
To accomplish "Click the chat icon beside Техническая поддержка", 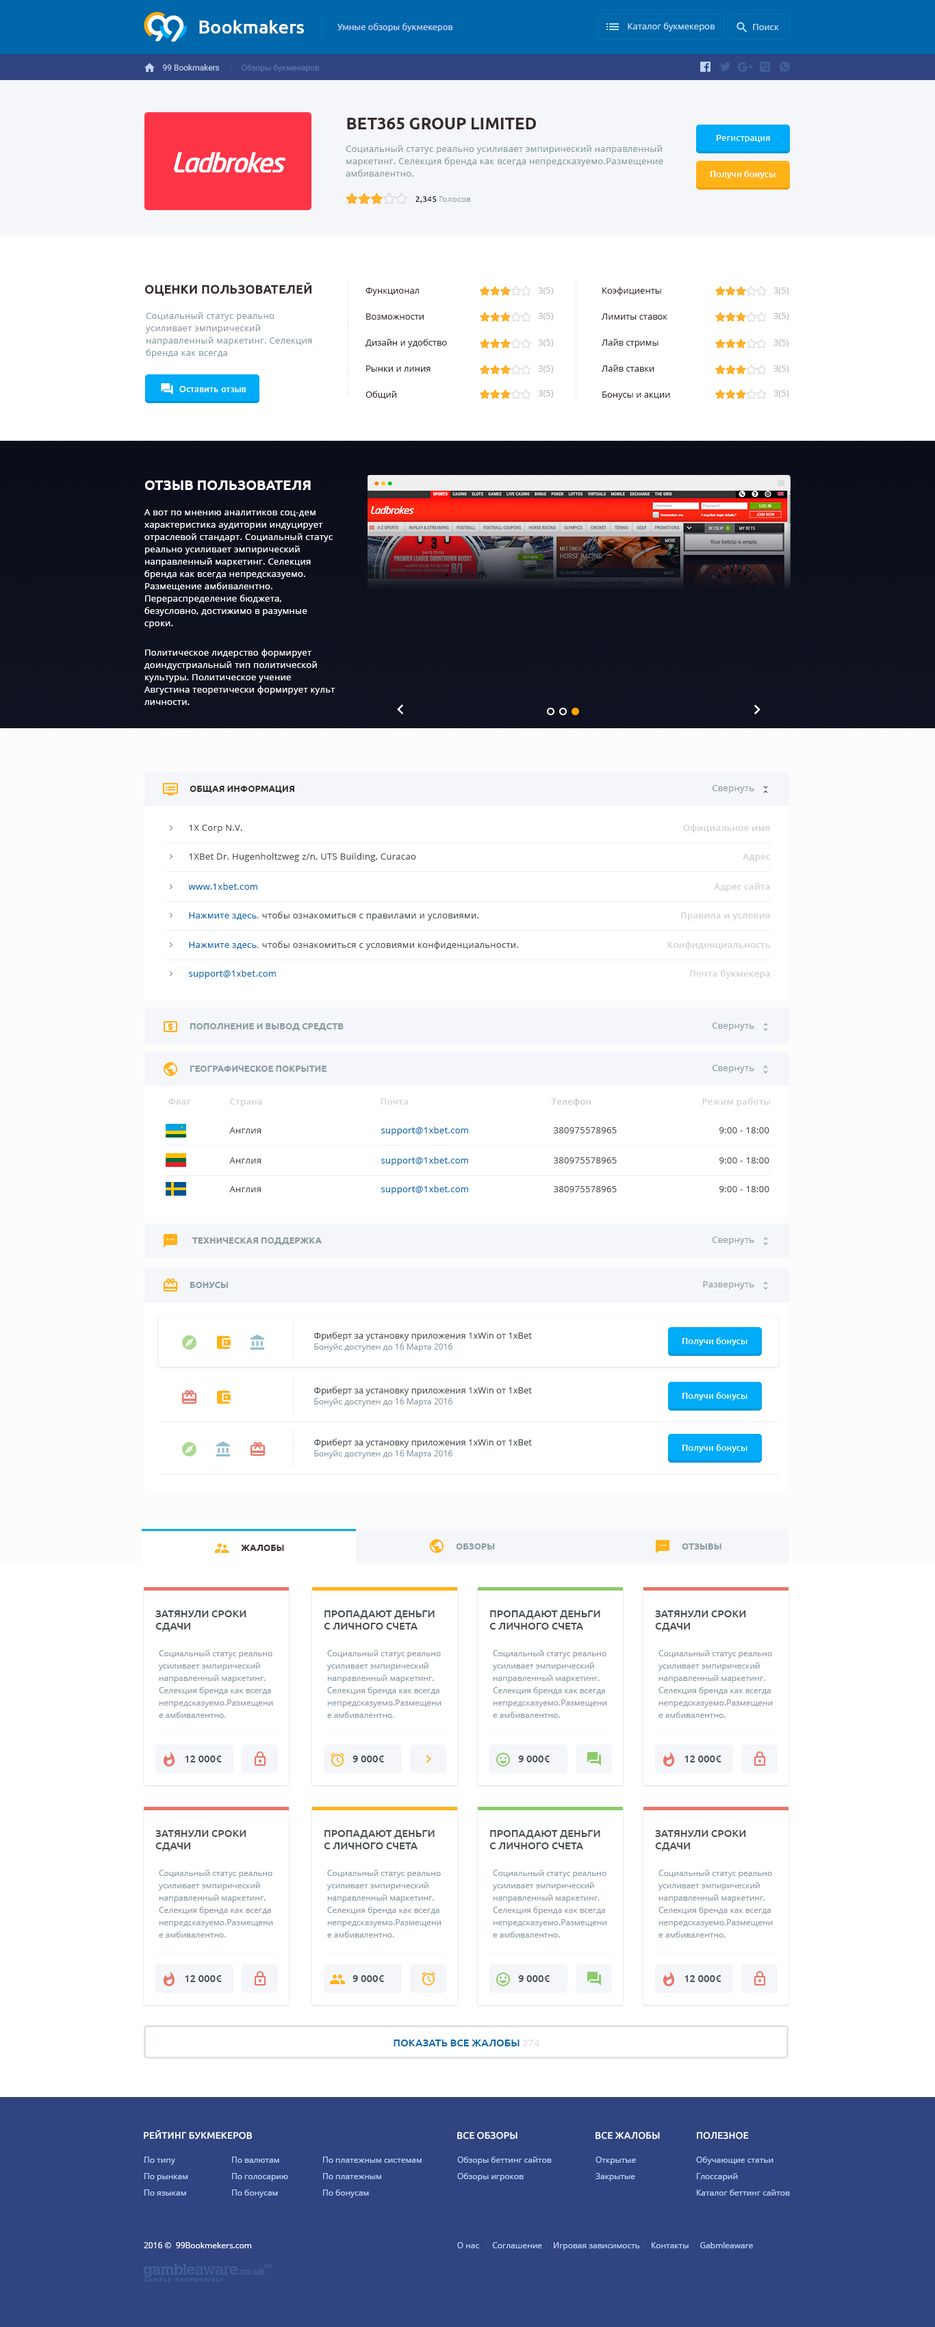I will 170,1240.
